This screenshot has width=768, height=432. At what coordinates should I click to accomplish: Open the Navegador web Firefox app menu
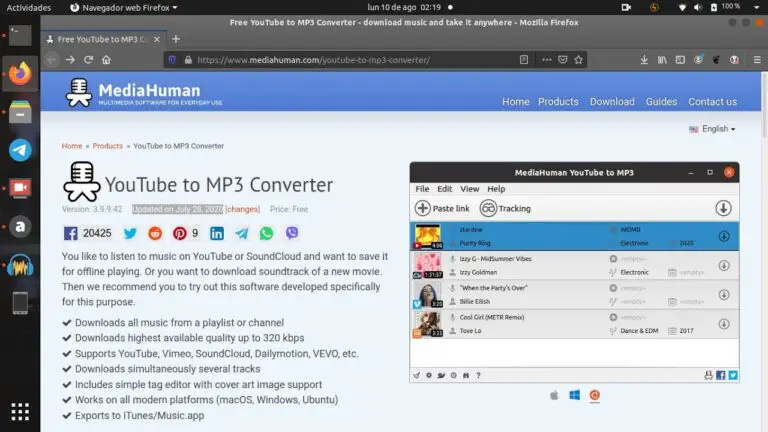(x=124, y=7)
